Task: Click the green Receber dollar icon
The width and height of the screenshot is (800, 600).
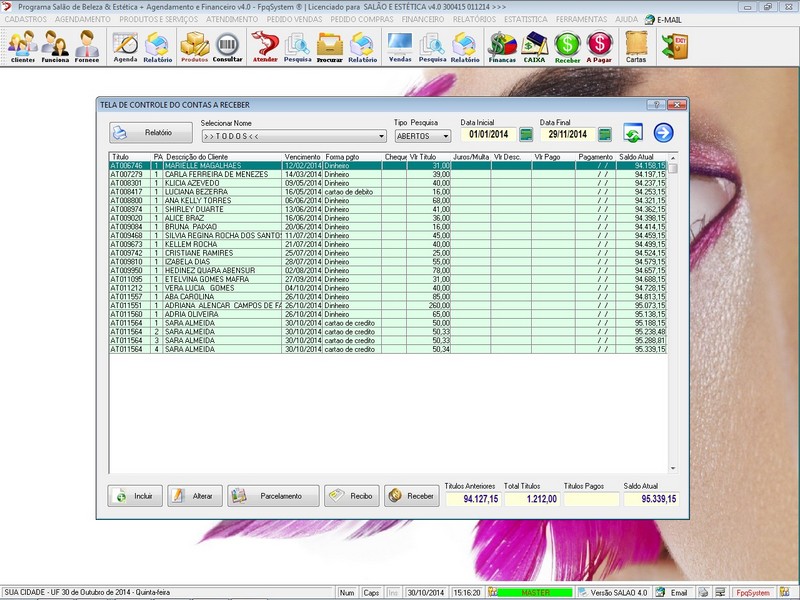Action: [x=567, y=46]
